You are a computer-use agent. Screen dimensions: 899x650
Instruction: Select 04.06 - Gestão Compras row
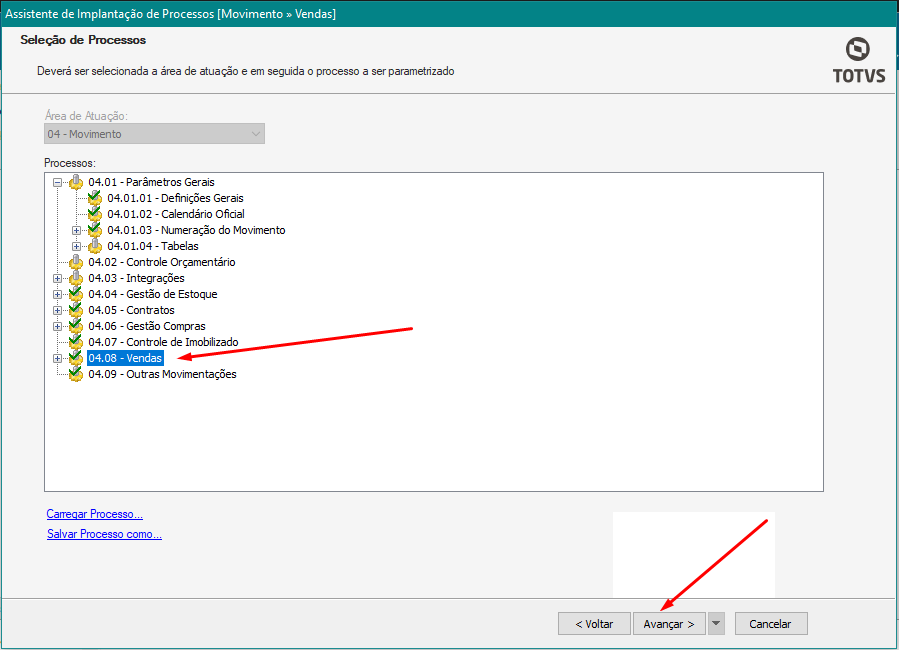(x=147, y=326)
